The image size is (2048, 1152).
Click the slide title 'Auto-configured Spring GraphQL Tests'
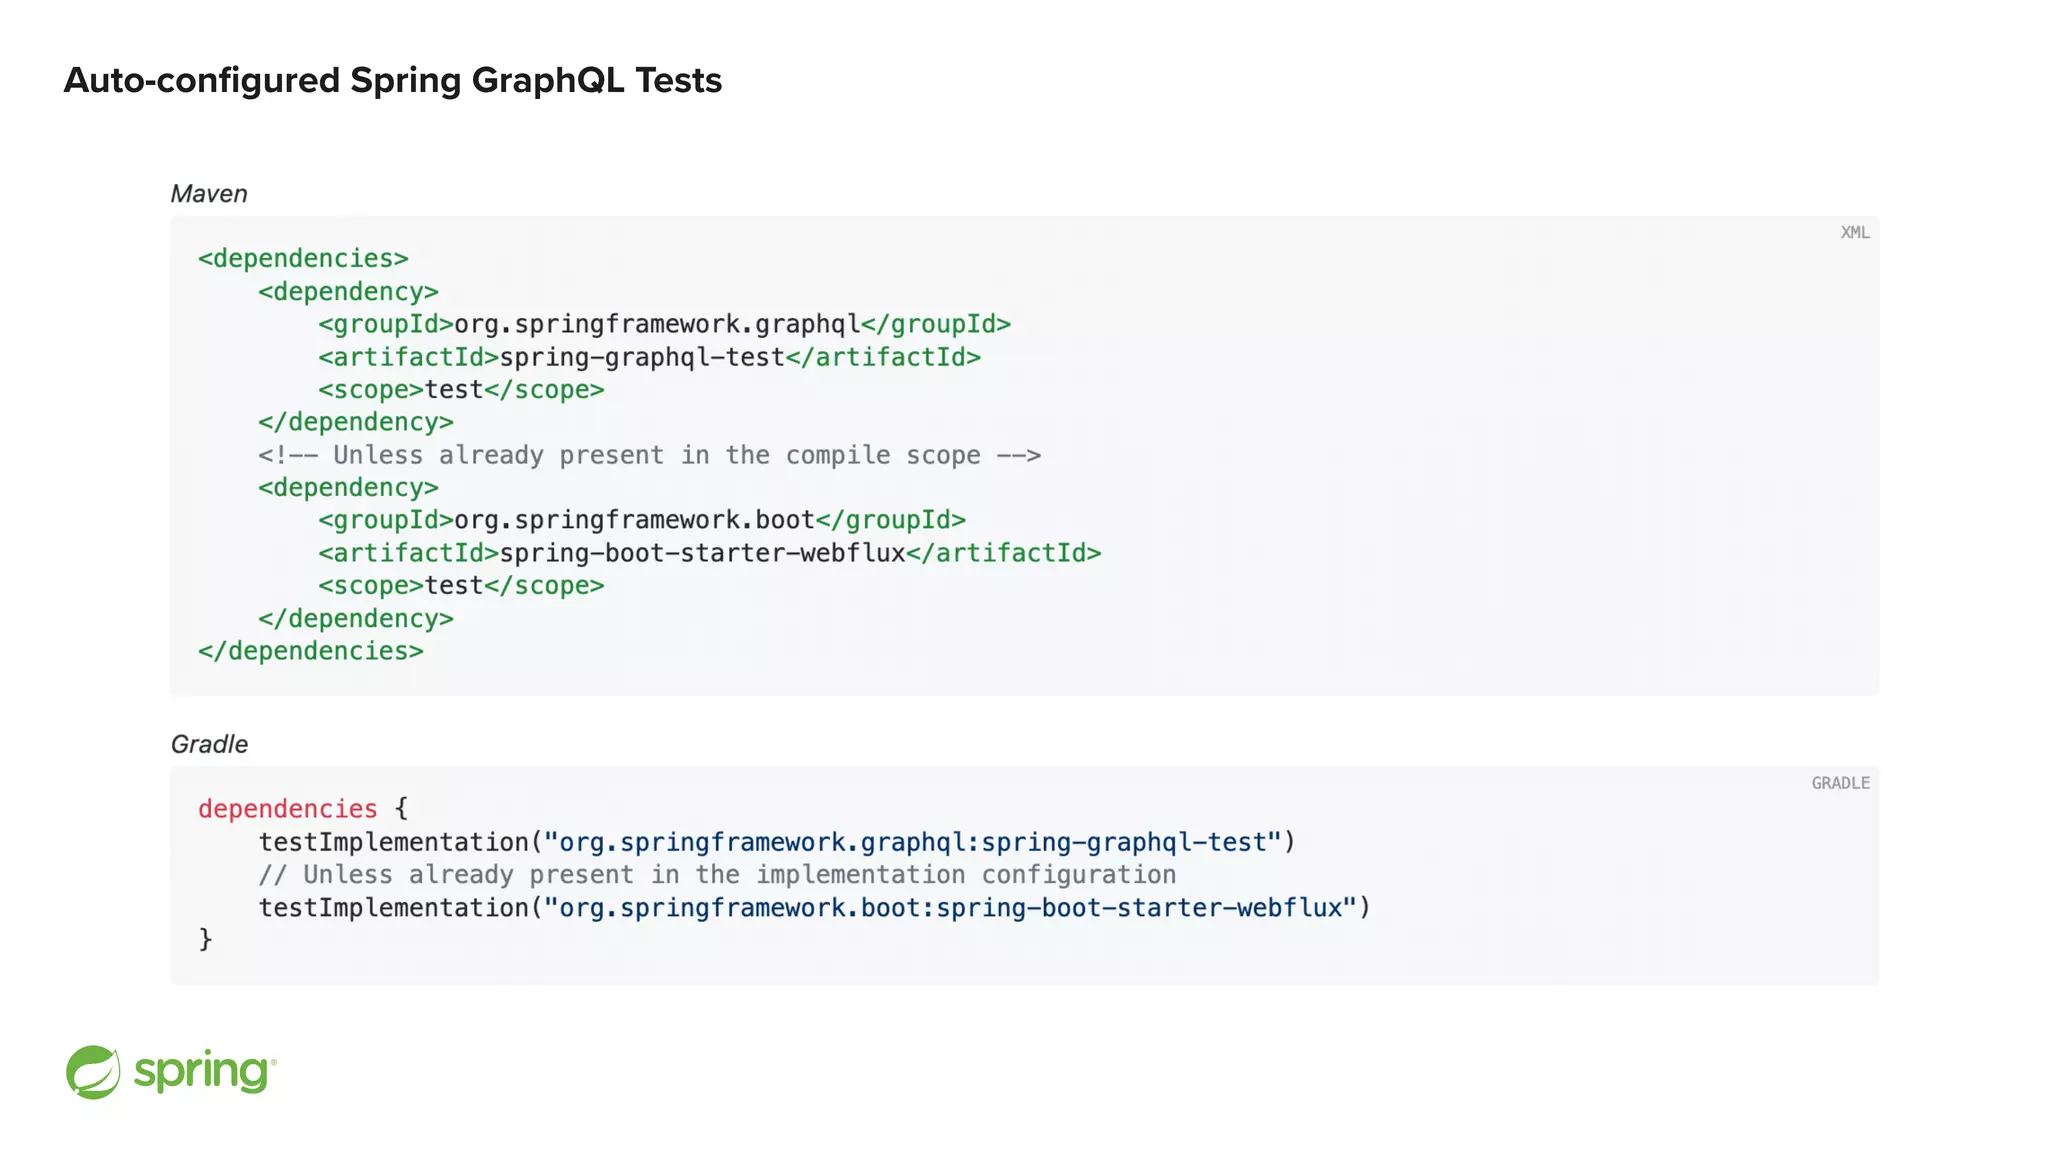[x=392, y=80]
